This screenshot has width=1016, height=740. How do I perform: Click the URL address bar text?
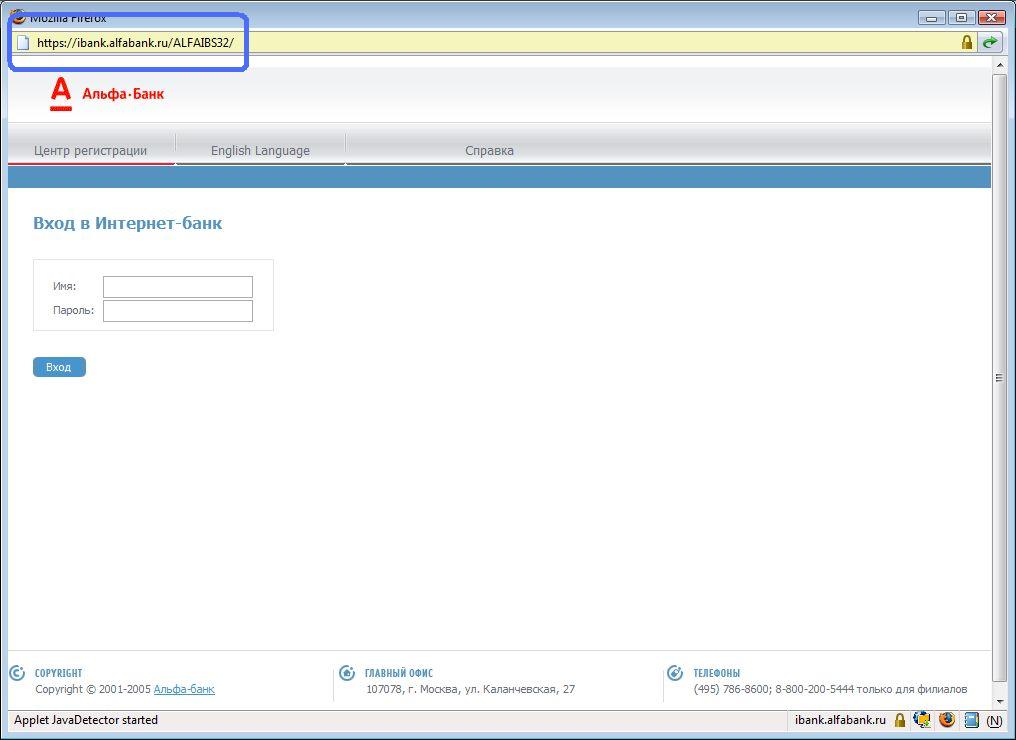[x=135, y=43]
